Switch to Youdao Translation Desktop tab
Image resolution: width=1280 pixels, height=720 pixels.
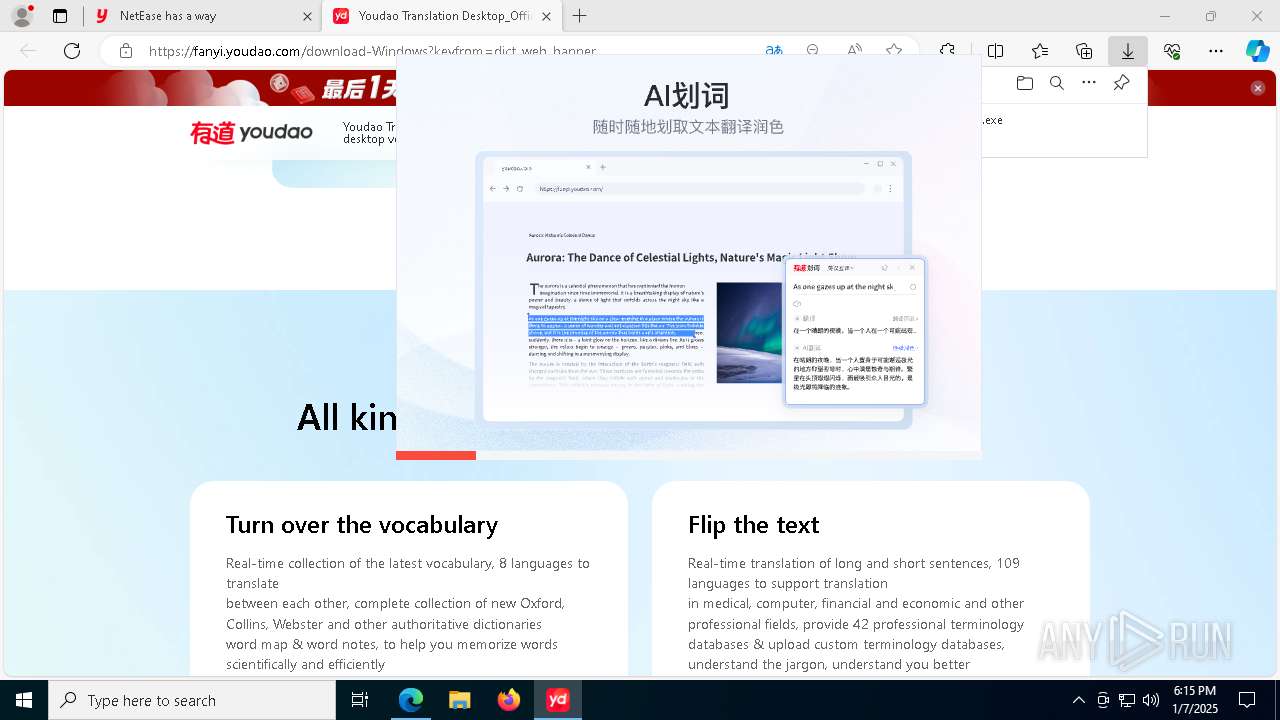click(443, 16)
